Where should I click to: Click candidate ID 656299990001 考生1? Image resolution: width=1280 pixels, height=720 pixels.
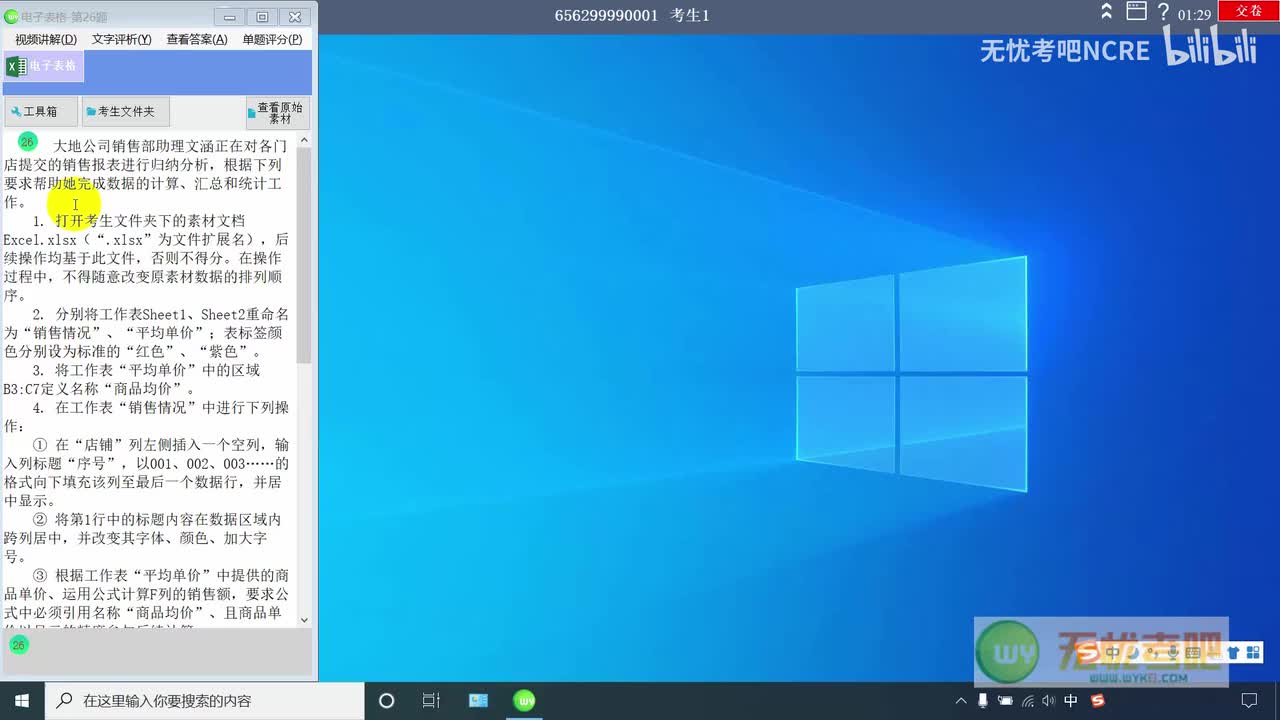[632, 15]
